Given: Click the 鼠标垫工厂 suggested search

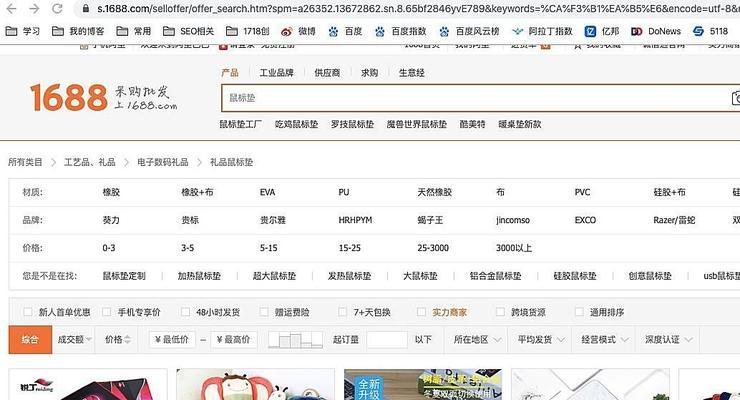Looking at the screenshot, I should pyautogui.click(x=241, y=124).
